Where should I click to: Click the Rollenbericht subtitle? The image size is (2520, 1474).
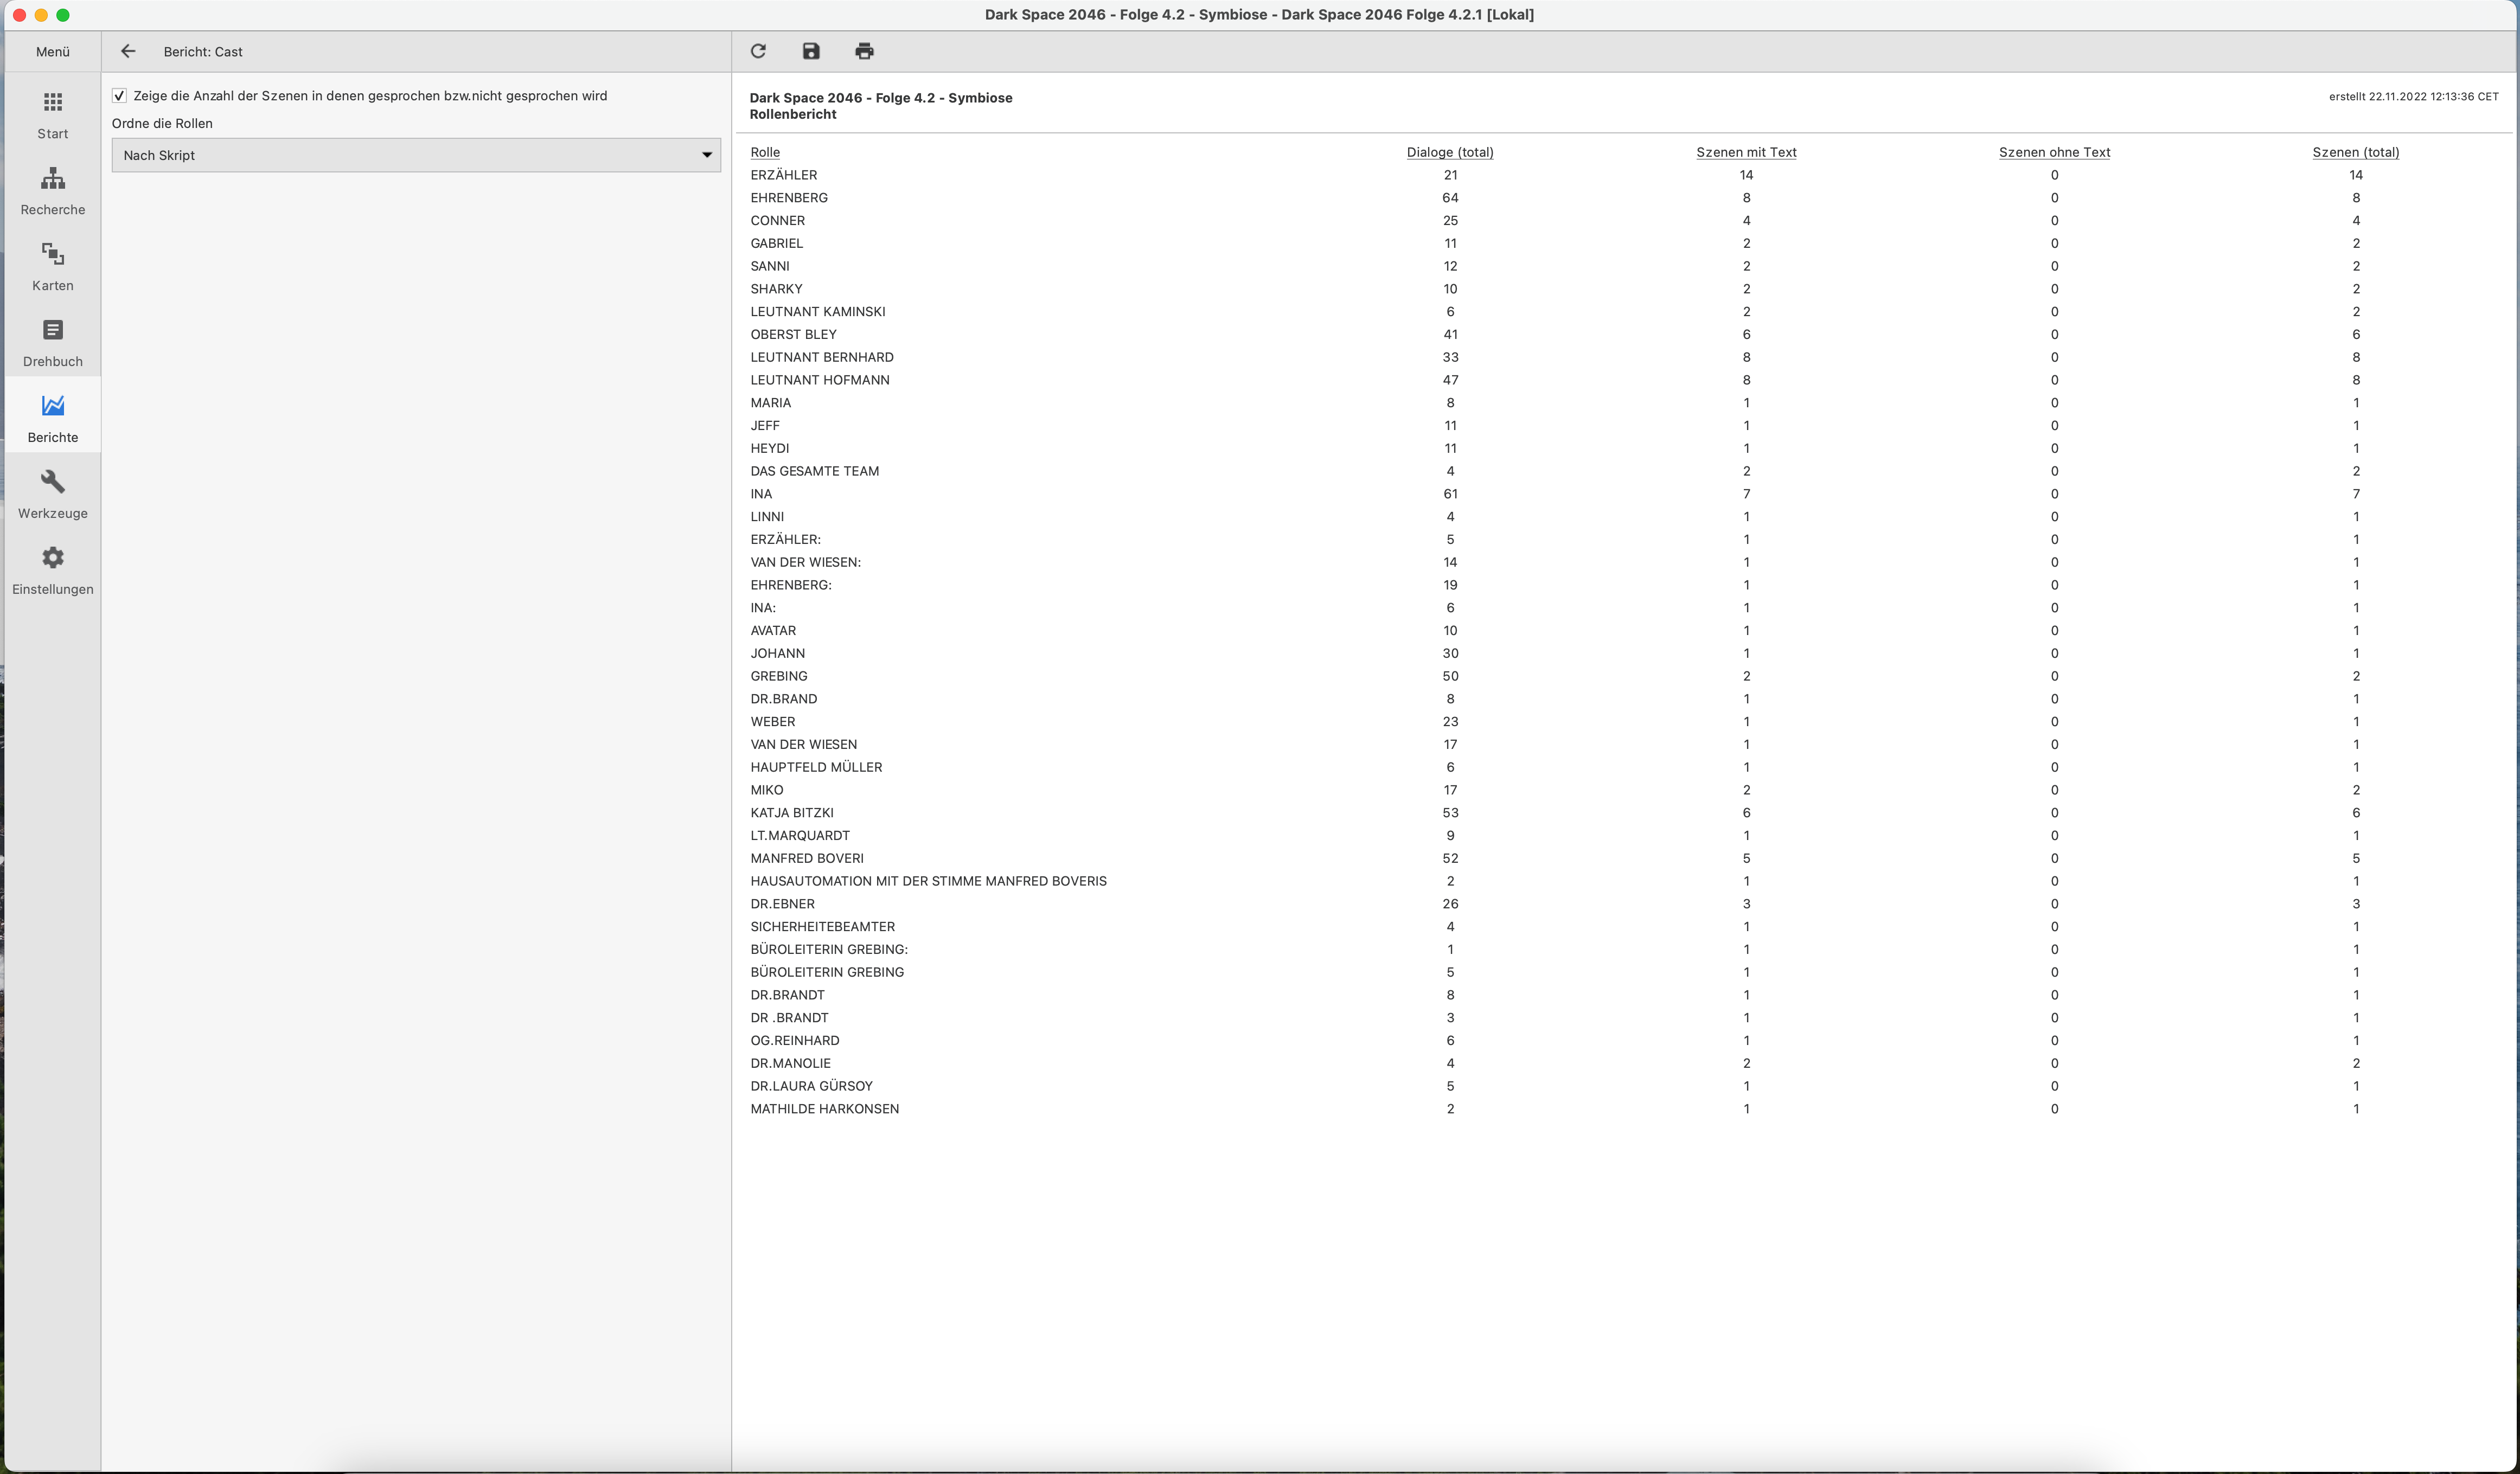(793, 115)
